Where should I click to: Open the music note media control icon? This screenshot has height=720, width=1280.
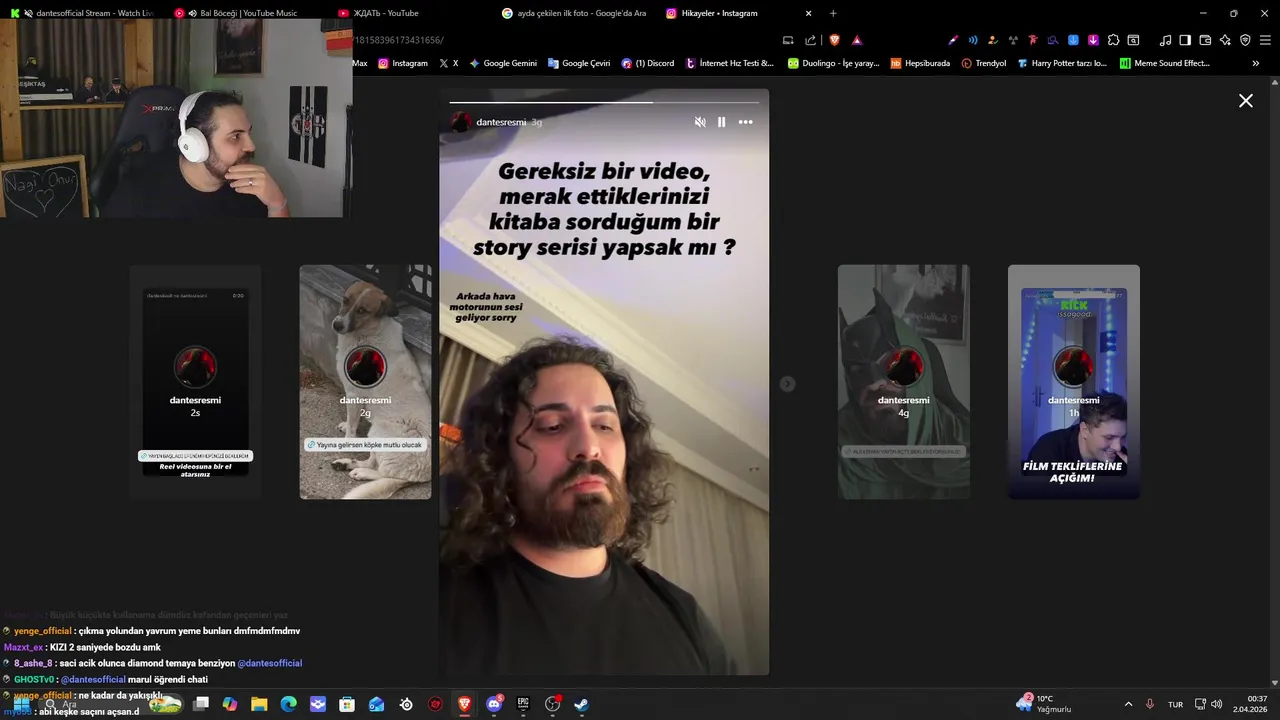pos(1165,40)
